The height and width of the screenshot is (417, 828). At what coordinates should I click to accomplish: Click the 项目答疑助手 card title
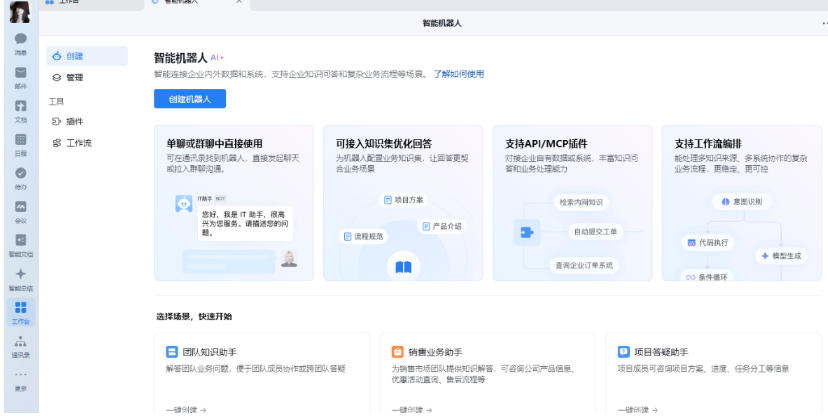coord(661,352)
